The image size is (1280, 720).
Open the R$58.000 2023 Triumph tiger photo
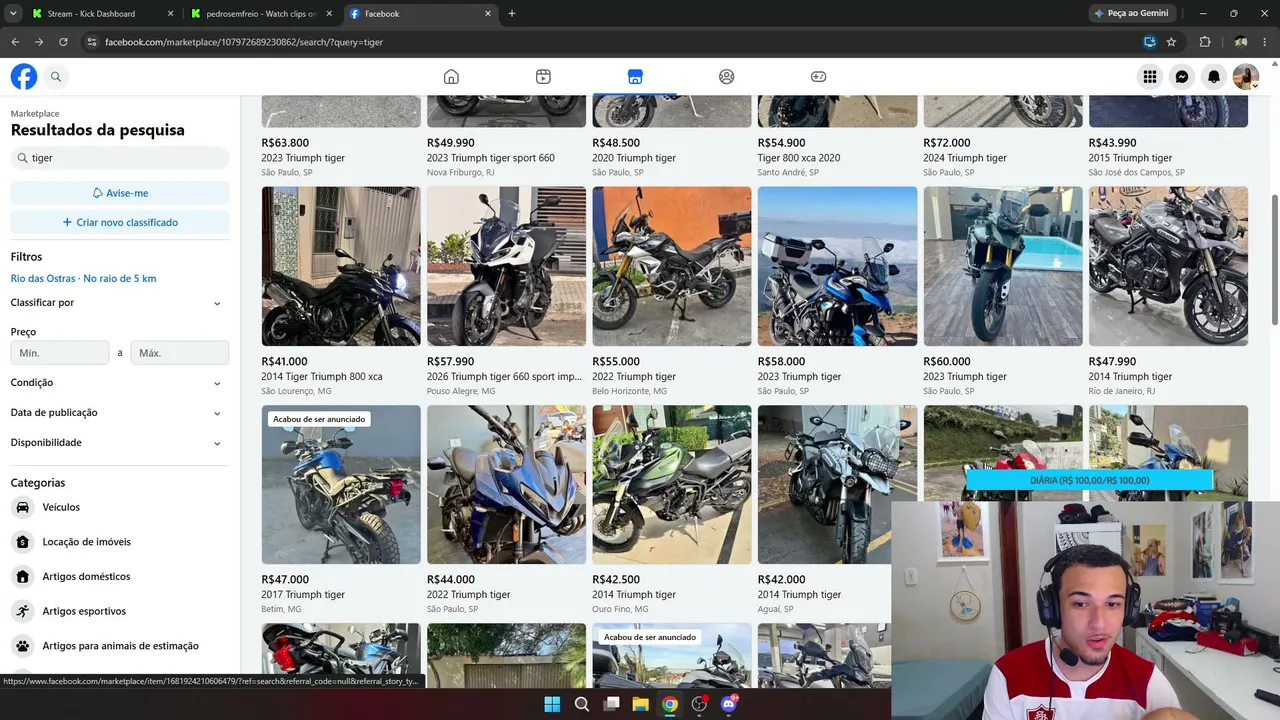838,266
